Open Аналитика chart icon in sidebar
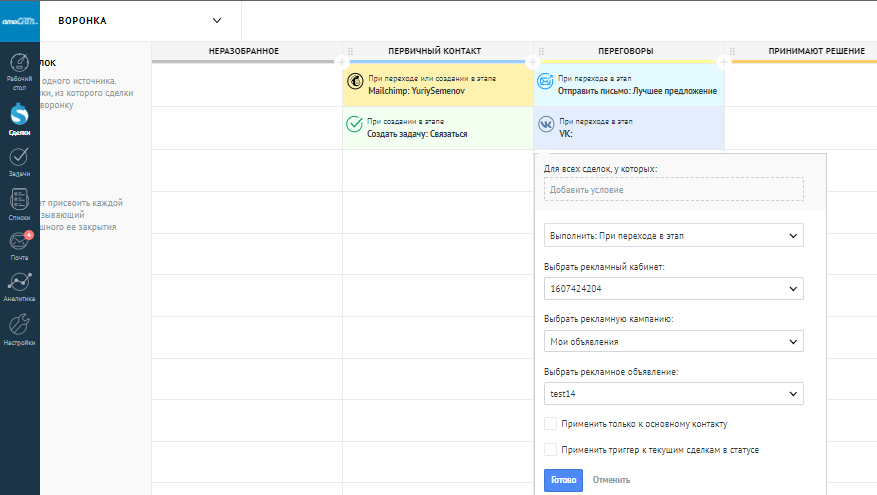This screenshot has width=877, height=495. point(19,285)
